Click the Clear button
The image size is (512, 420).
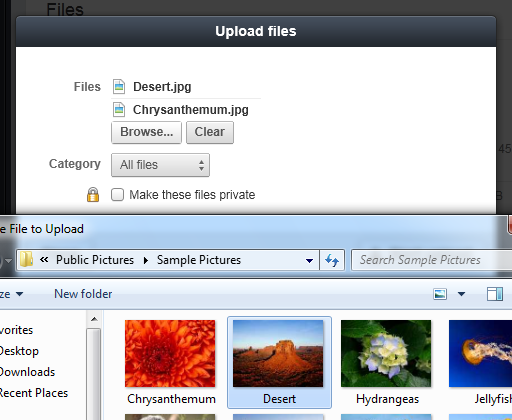(x=210, y=132)
